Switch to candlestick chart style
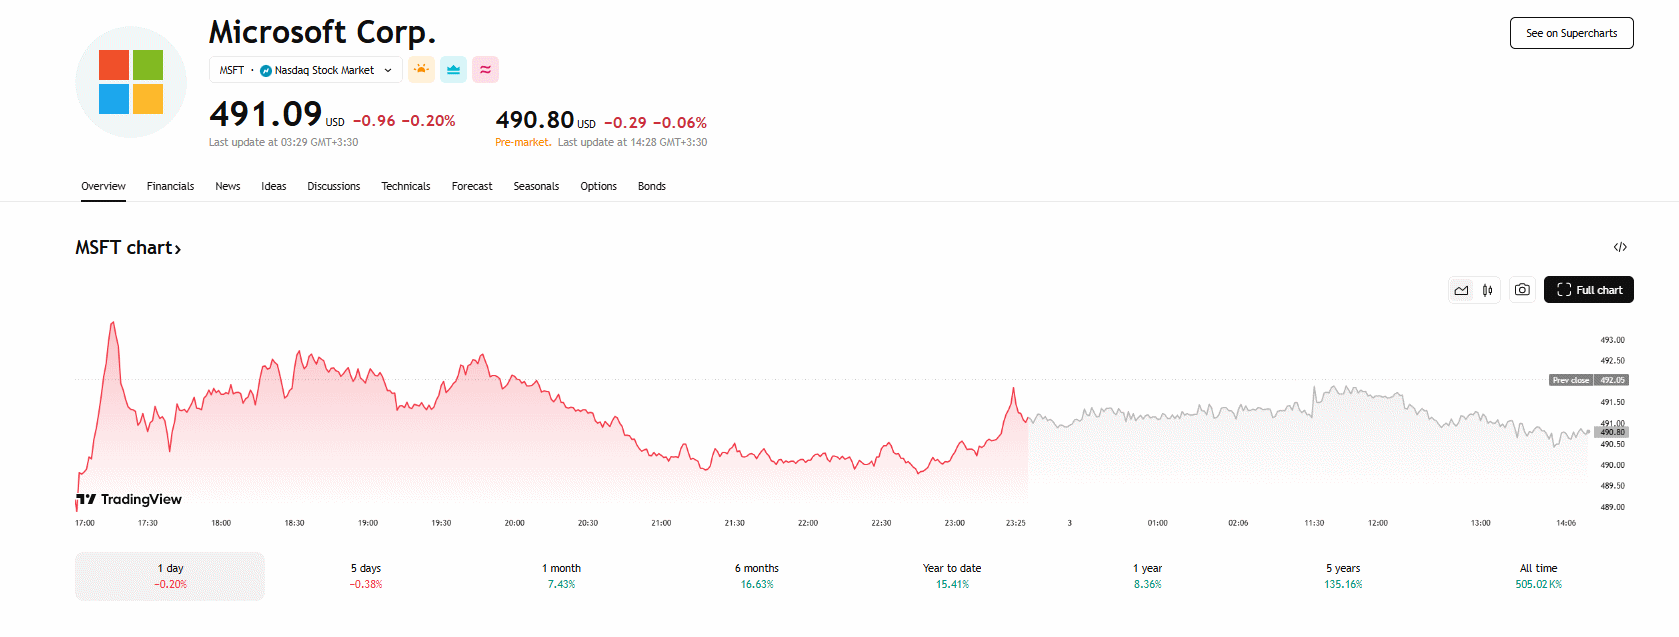Viewport: 1679px width, 637px height. [x=1488, y=290]
